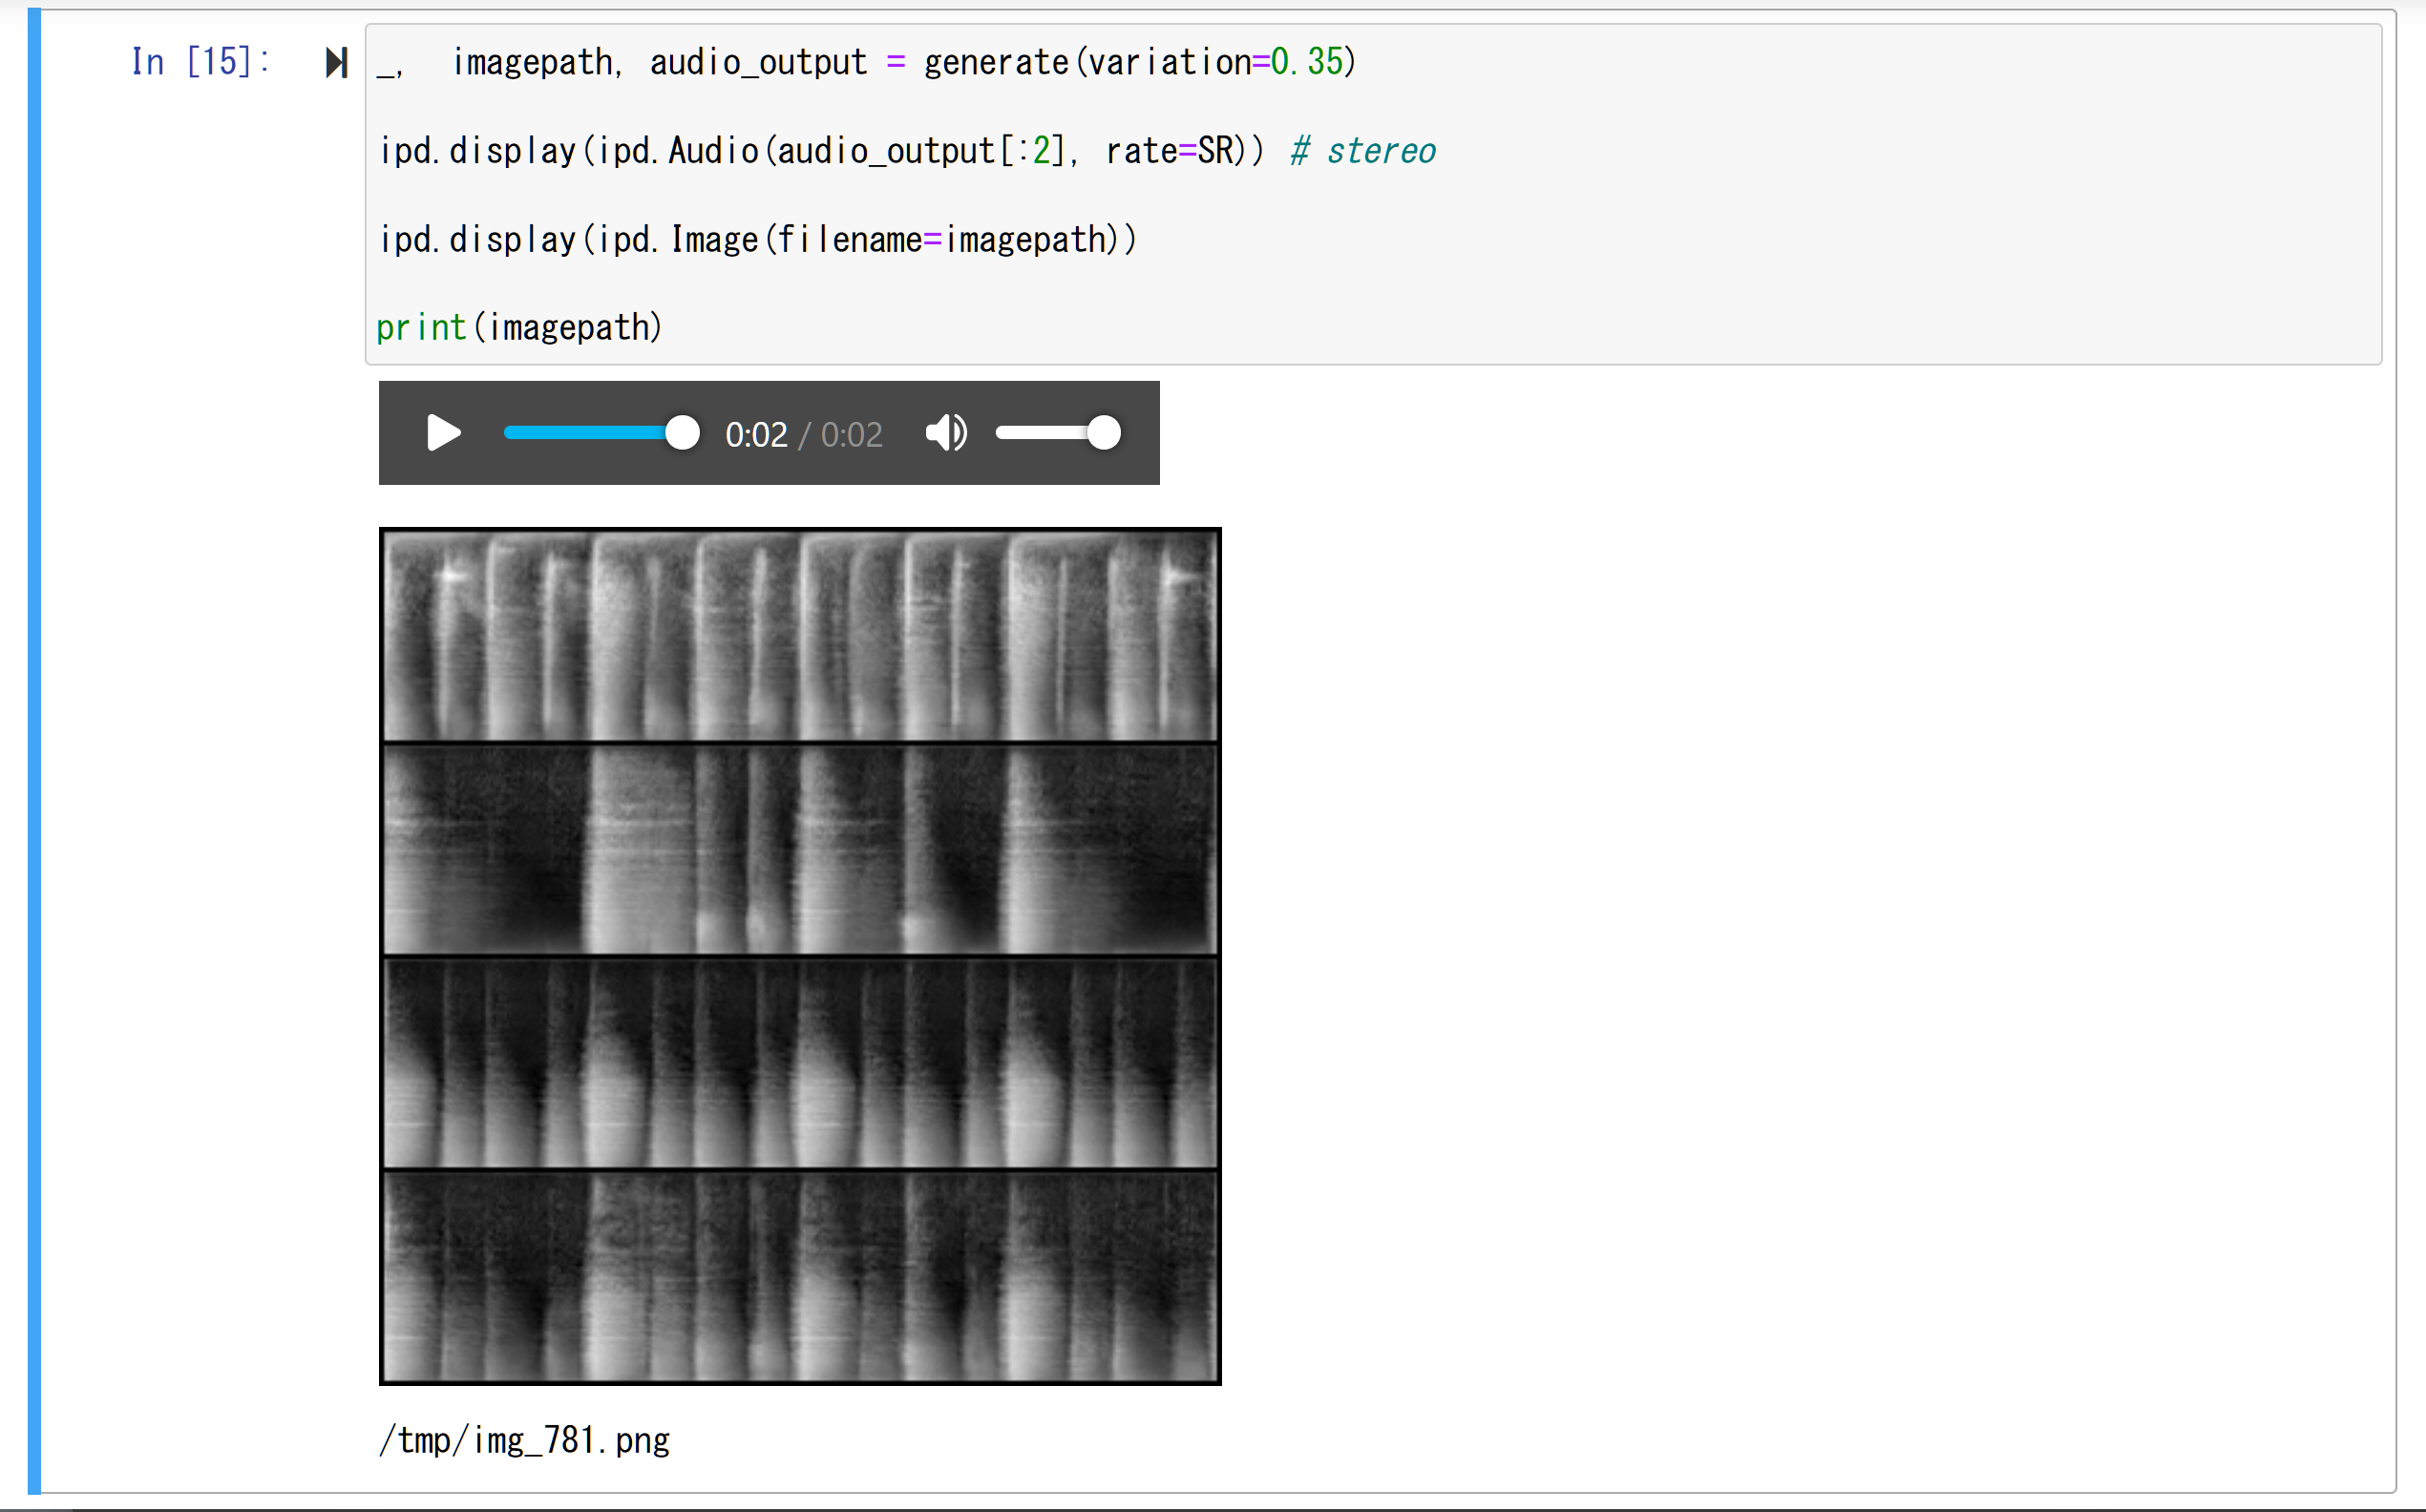
Task: Mute the audio player speaker icon
Action: pyautogui.click(x=945, y=433)
